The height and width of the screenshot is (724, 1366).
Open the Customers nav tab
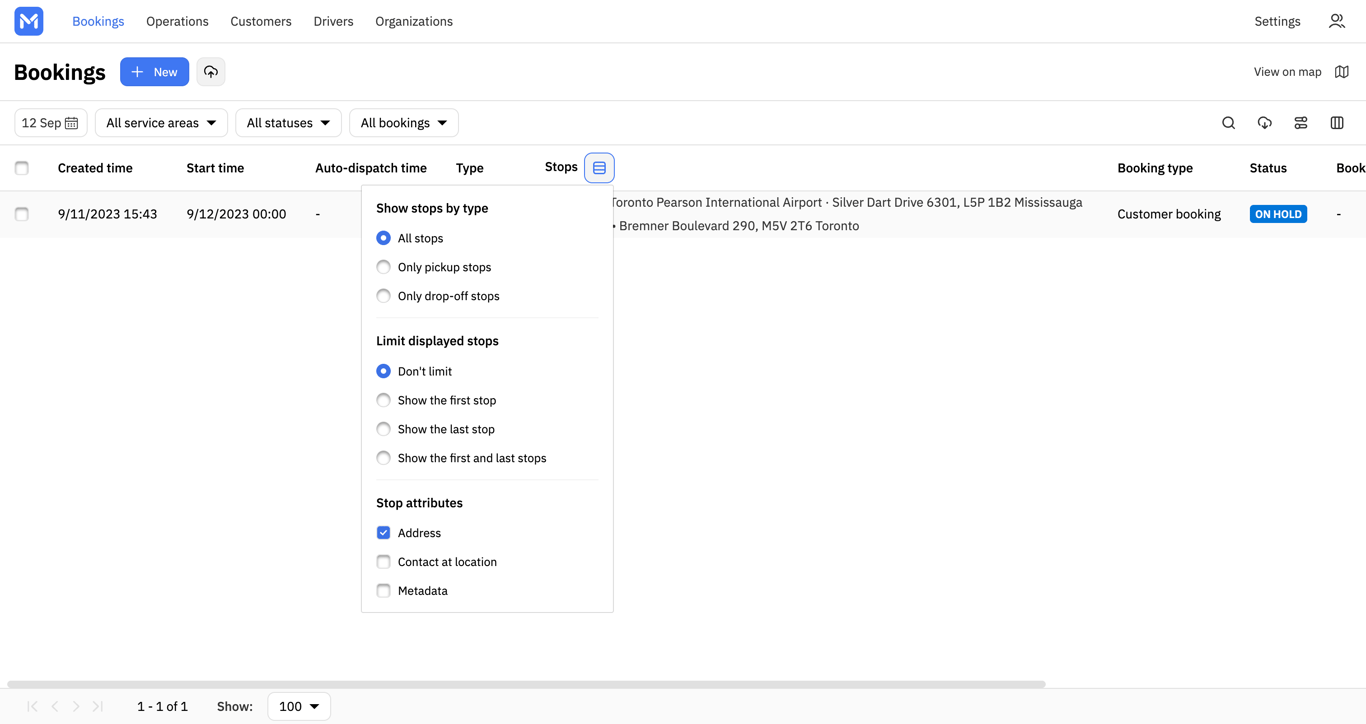pyautogui.click(x=261, y=21)
